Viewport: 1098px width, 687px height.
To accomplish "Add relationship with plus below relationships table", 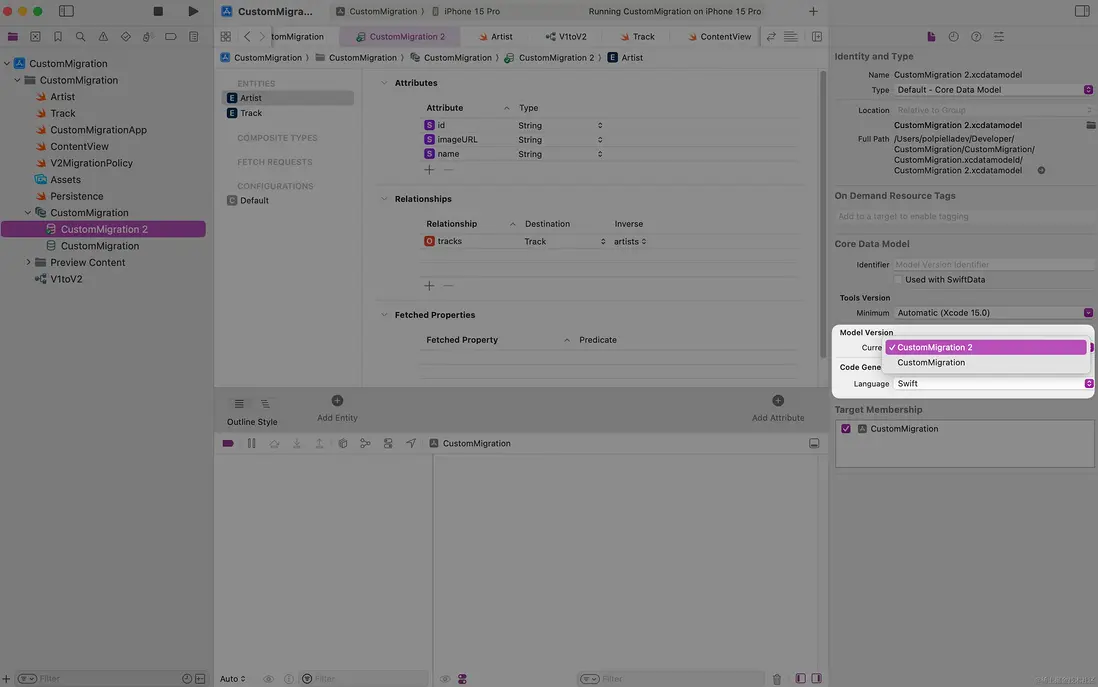I will coord(429,286).
